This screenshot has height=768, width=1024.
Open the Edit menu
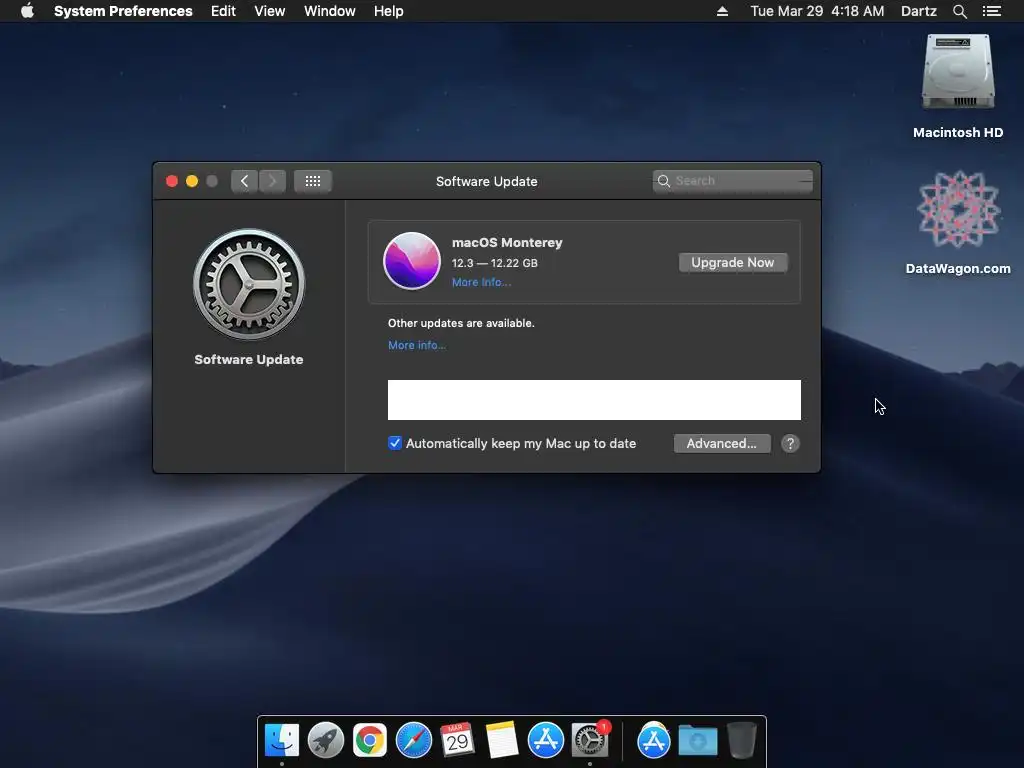[223, 11]
